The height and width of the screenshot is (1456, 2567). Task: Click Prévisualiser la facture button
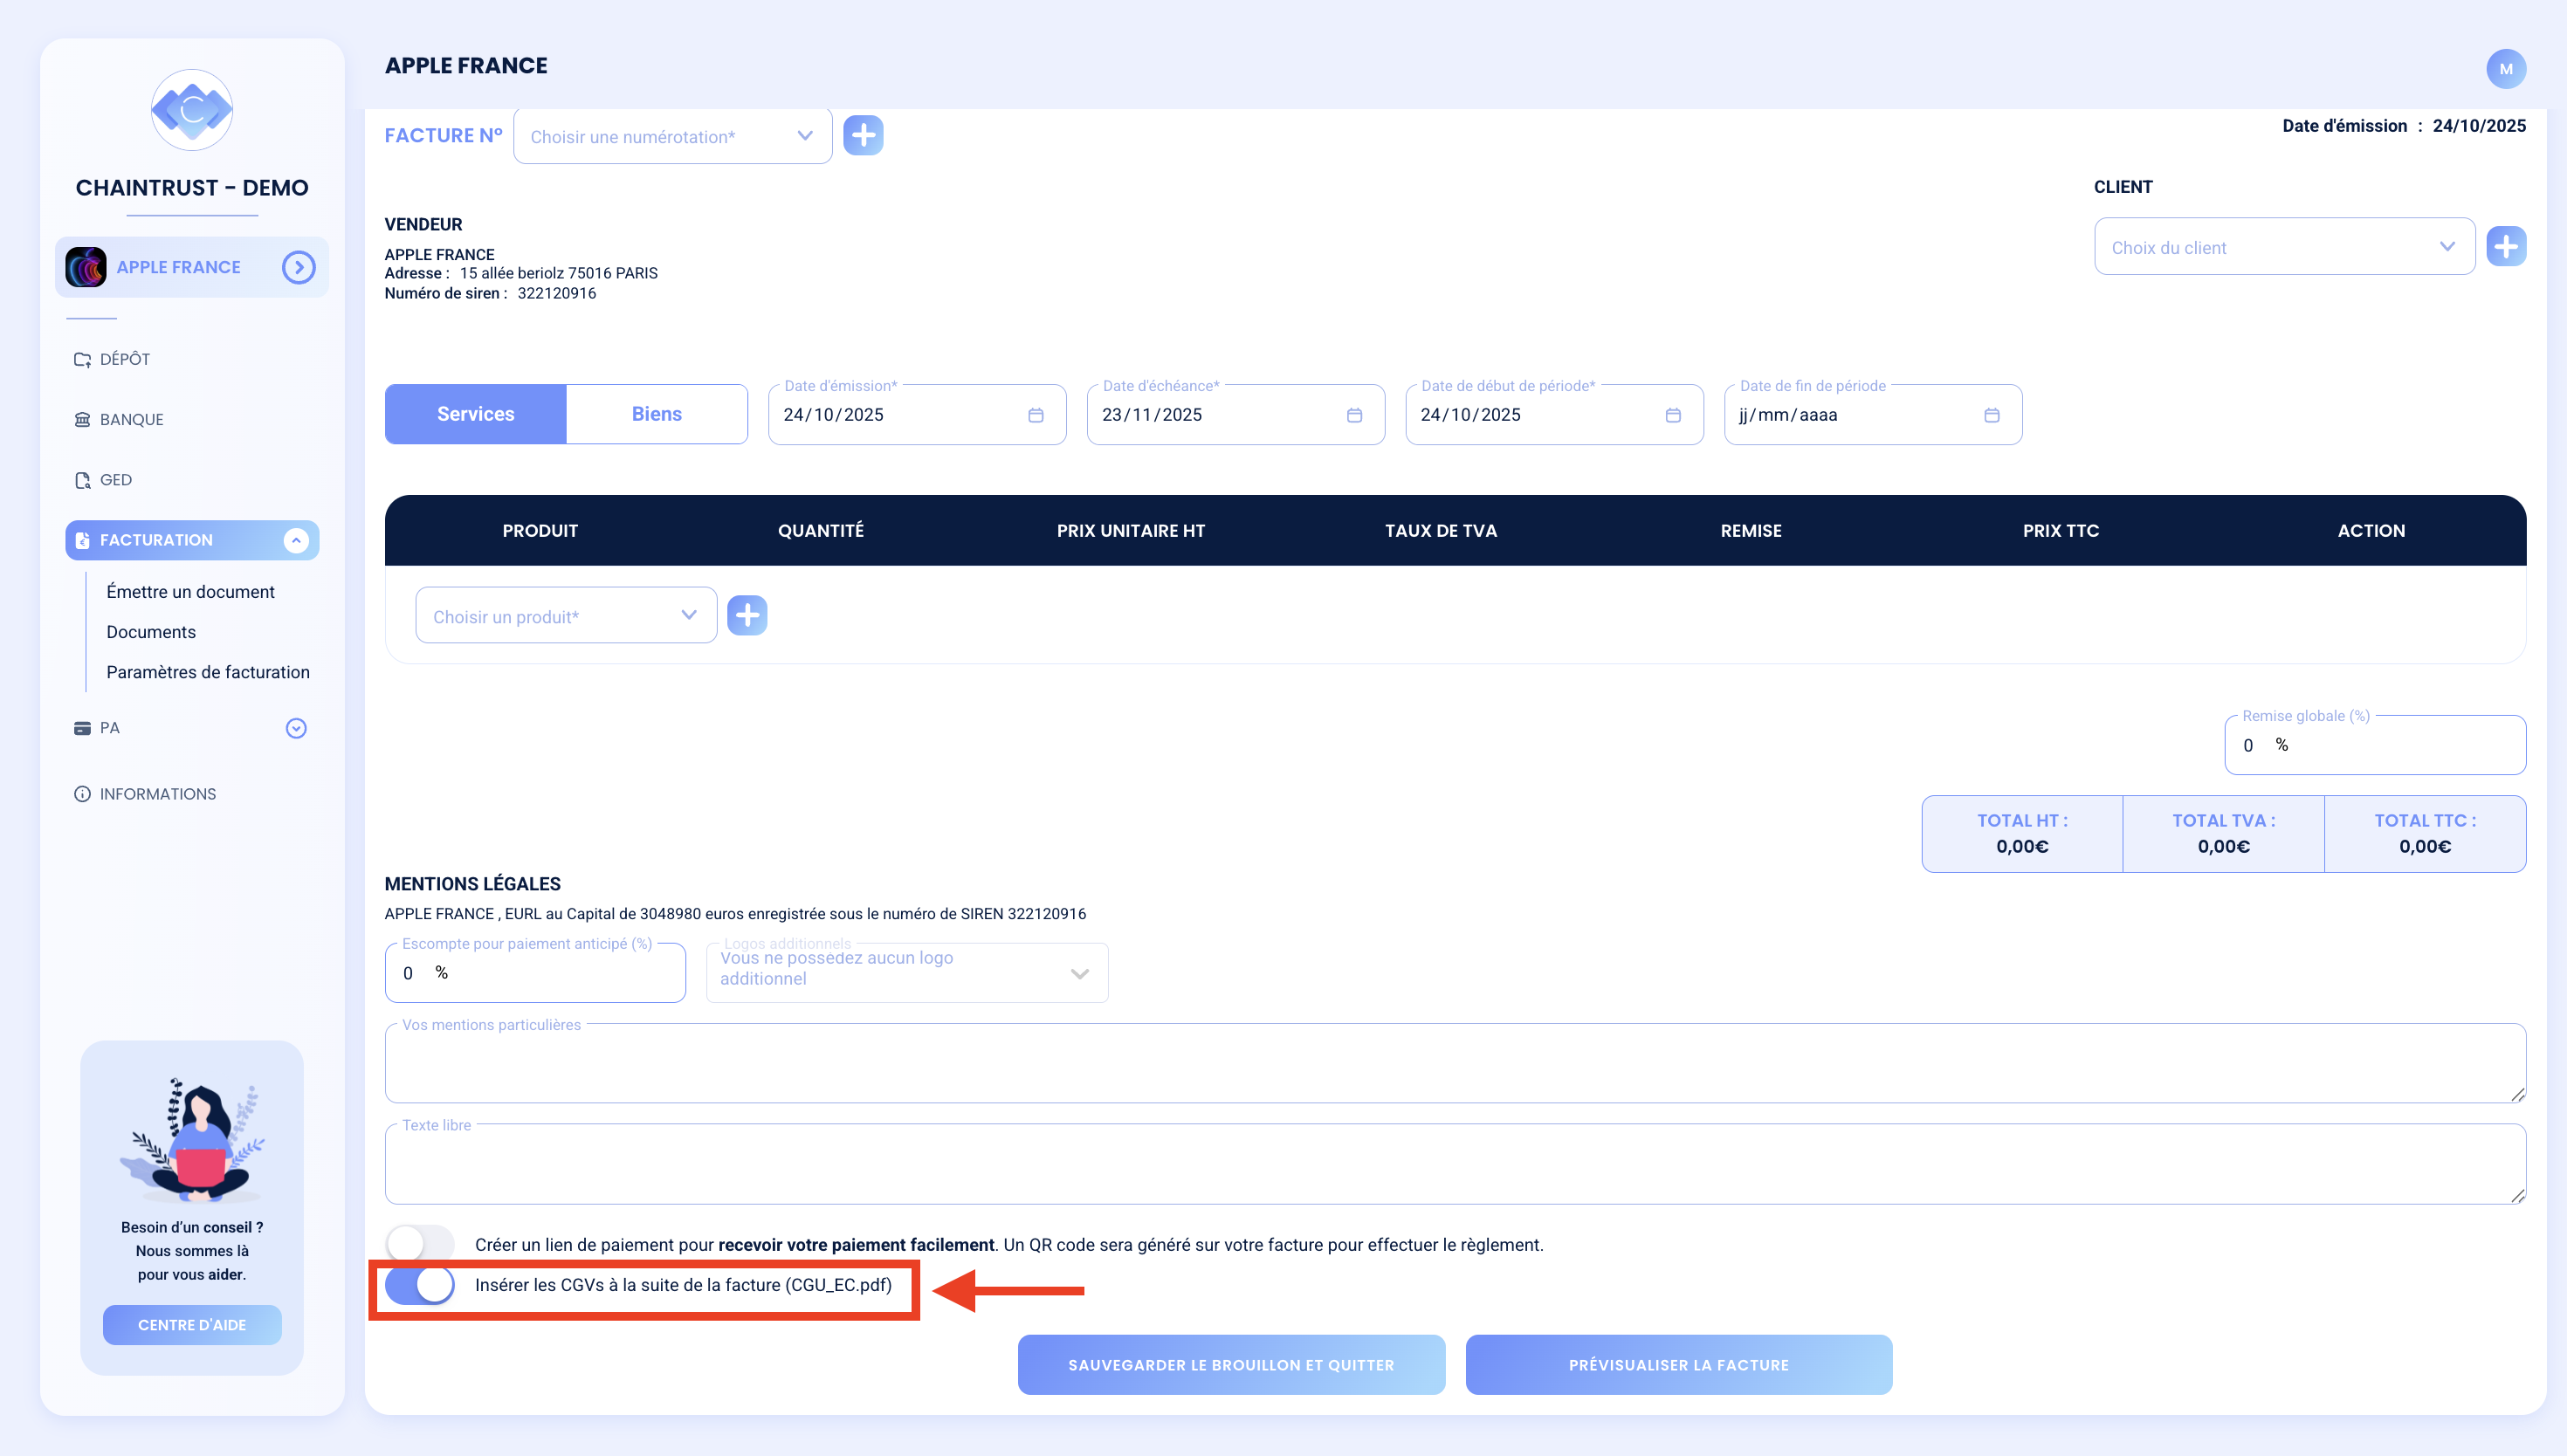point(1678,1365)
